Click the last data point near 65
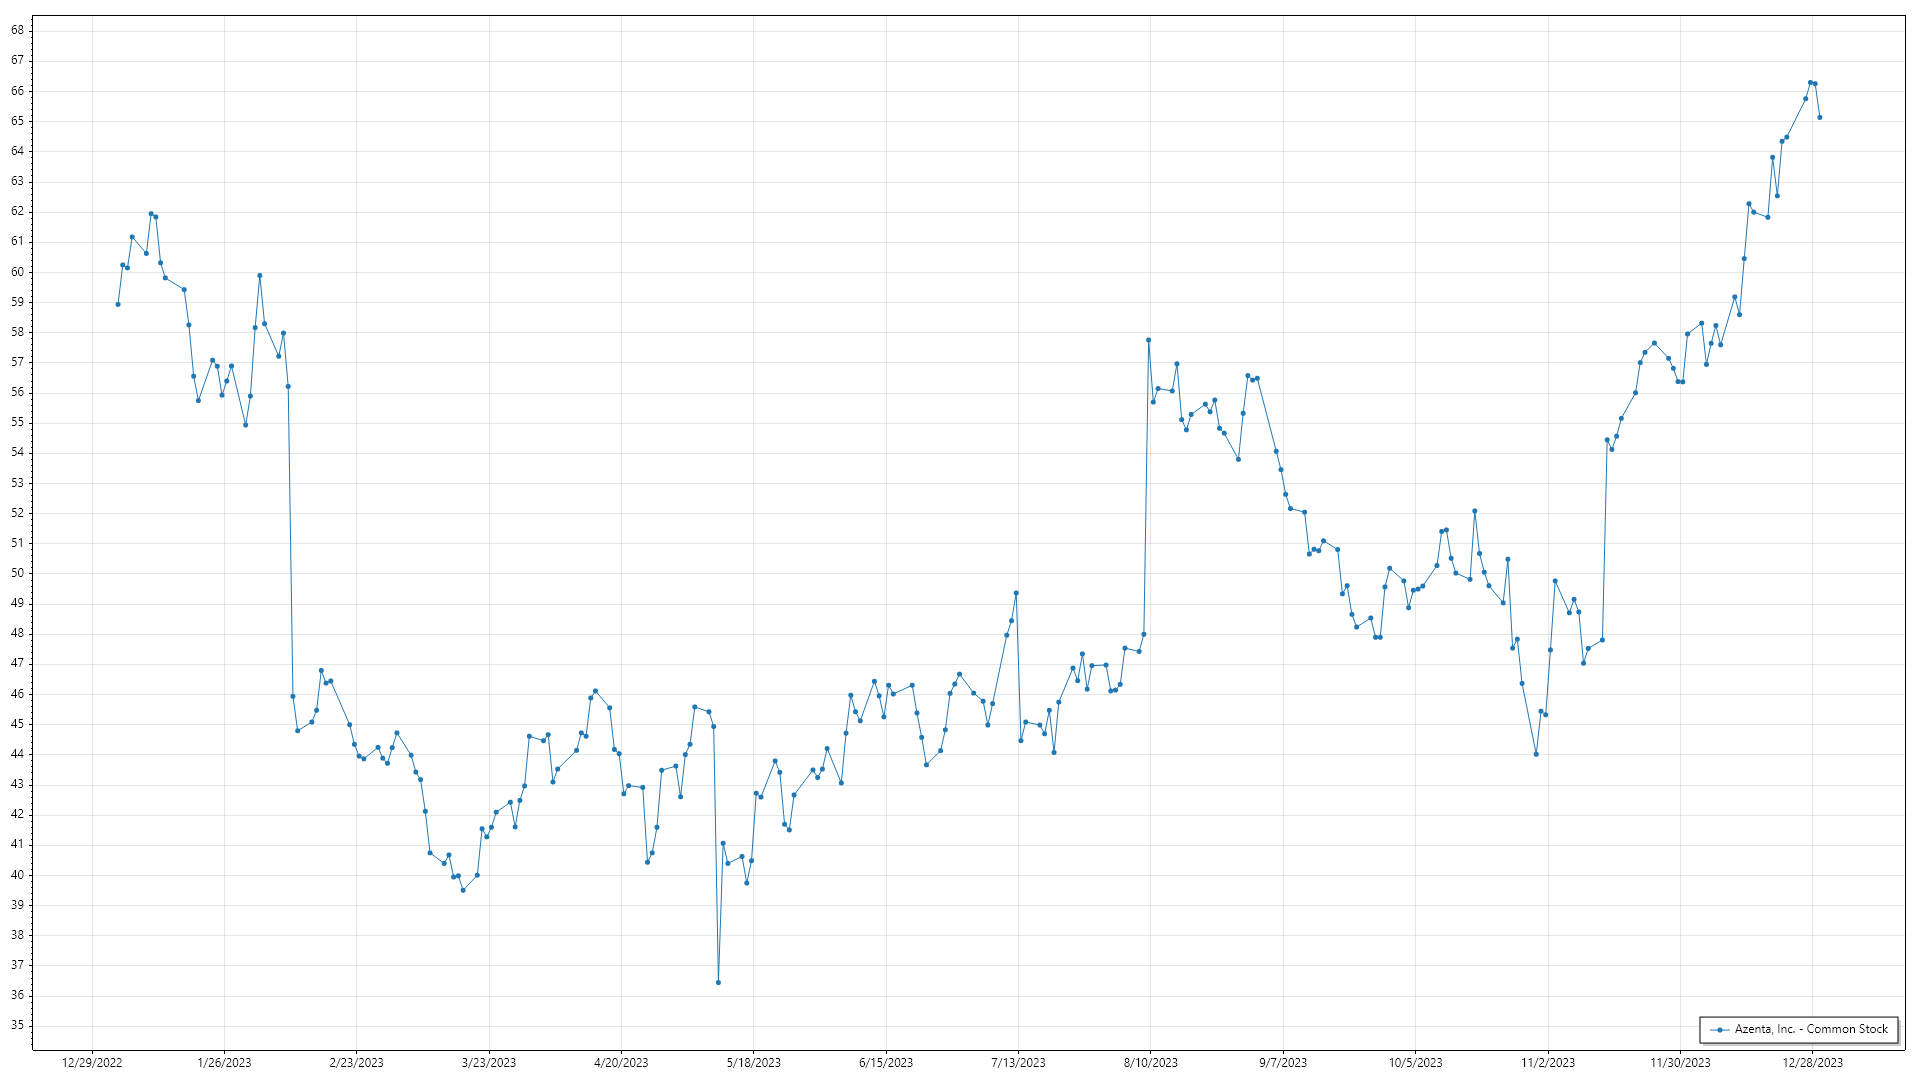This screenshot has width=1920, height=1080. point(1819,117)
